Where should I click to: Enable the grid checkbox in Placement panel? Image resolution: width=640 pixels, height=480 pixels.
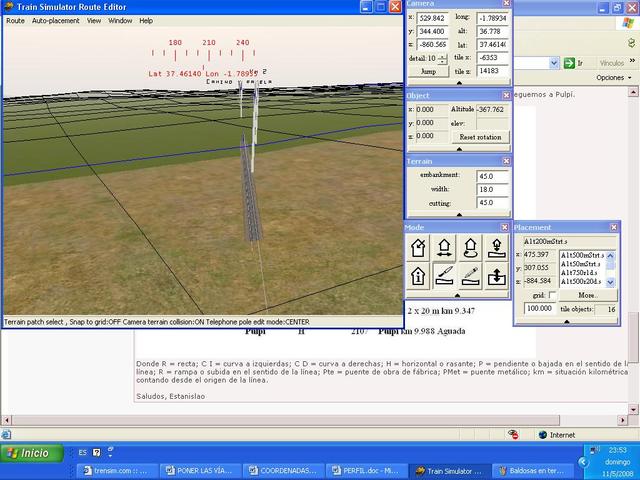pos(554,296)
